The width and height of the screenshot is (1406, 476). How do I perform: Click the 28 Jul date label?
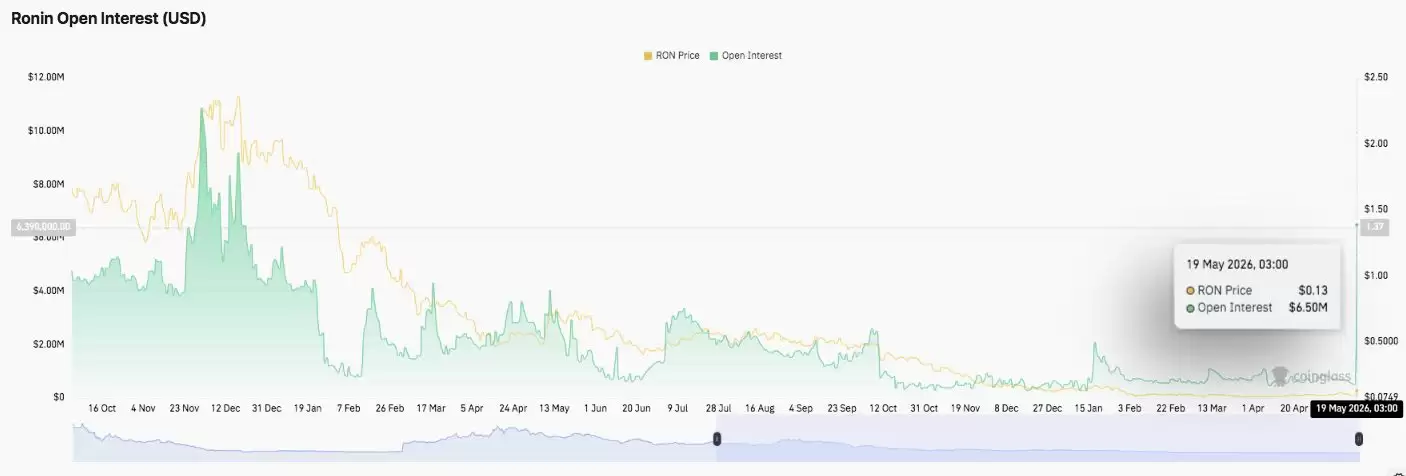(719, 408)
